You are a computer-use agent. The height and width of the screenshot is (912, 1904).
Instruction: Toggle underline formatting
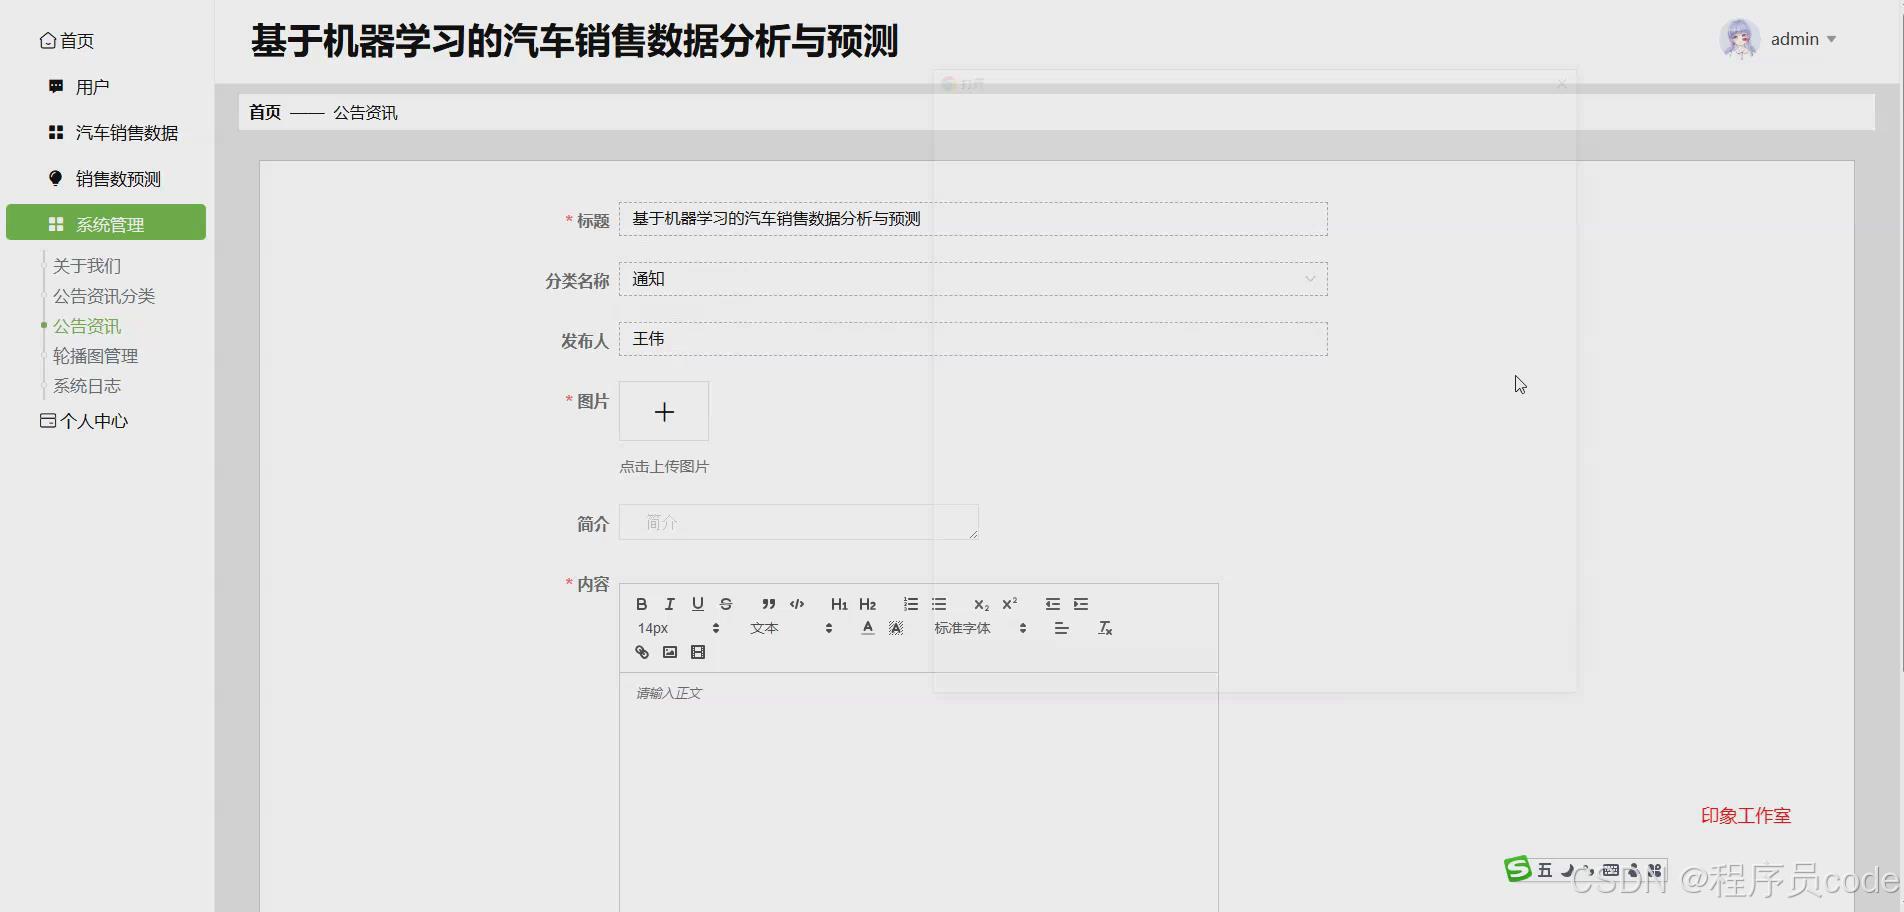tap(697, 604)
